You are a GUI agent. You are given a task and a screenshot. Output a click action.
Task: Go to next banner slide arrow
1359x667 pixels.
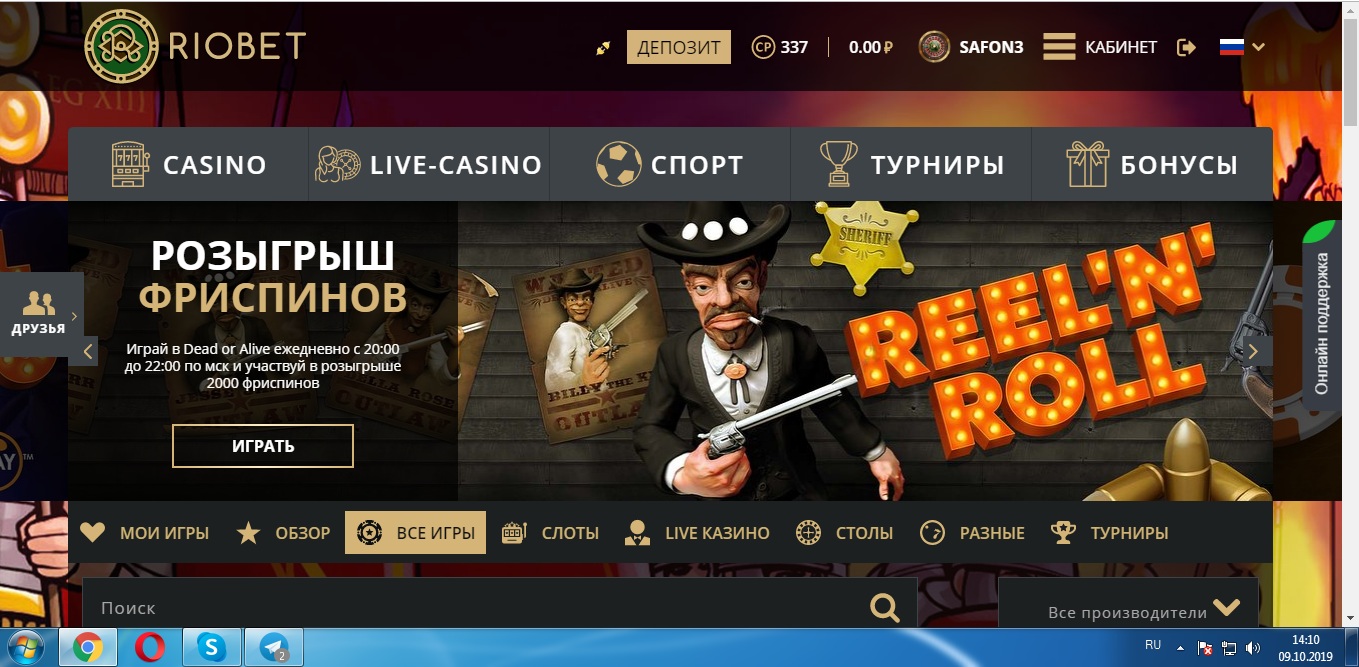tap(1254, 351)
